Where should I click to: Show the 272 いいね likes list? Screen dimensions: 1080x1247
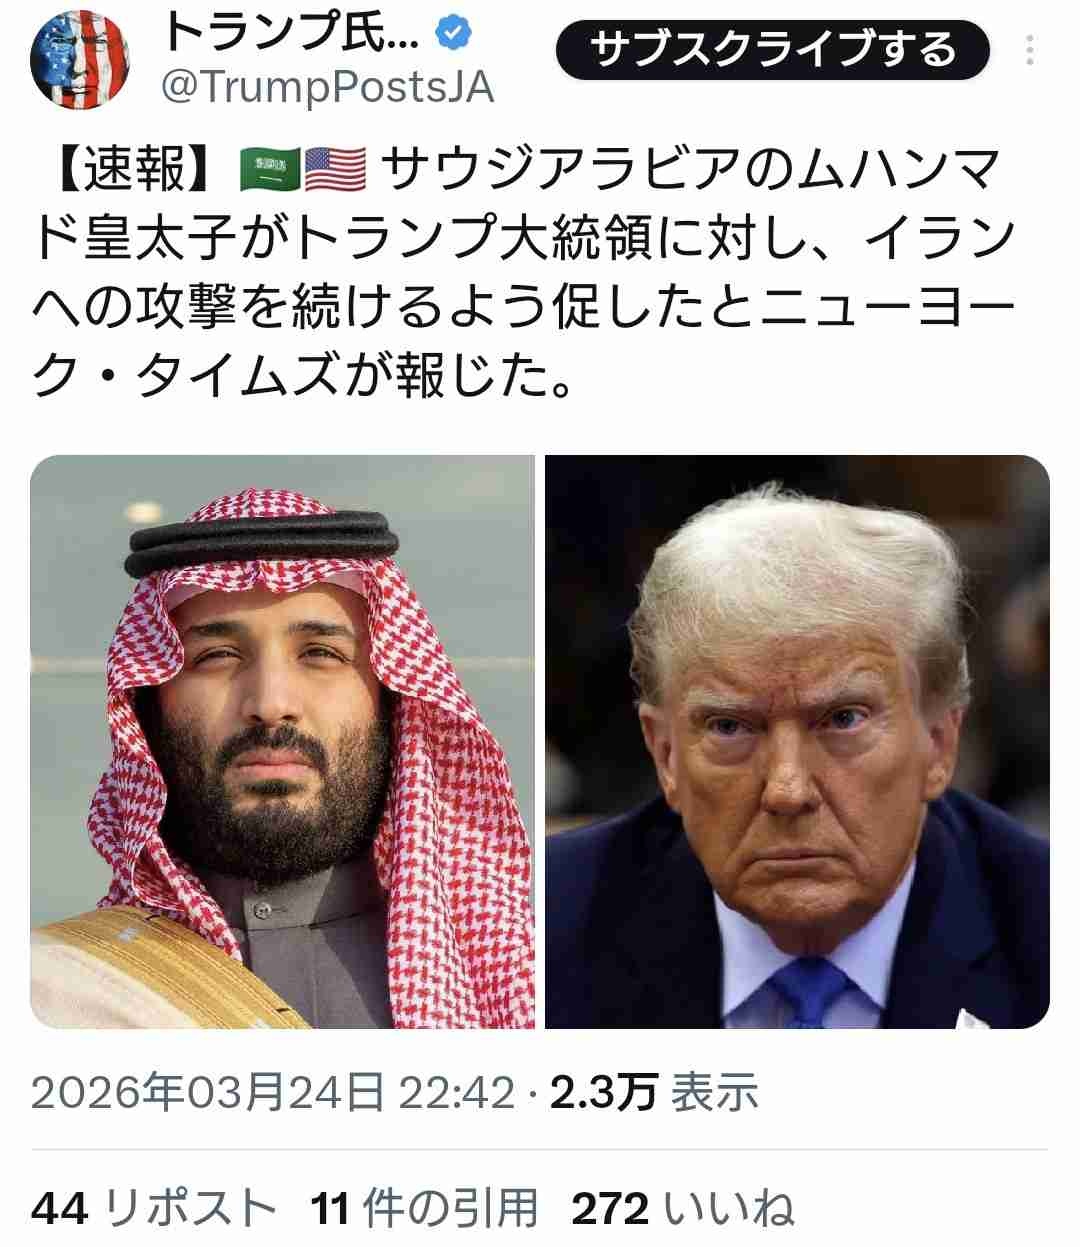pos(683,1208)
